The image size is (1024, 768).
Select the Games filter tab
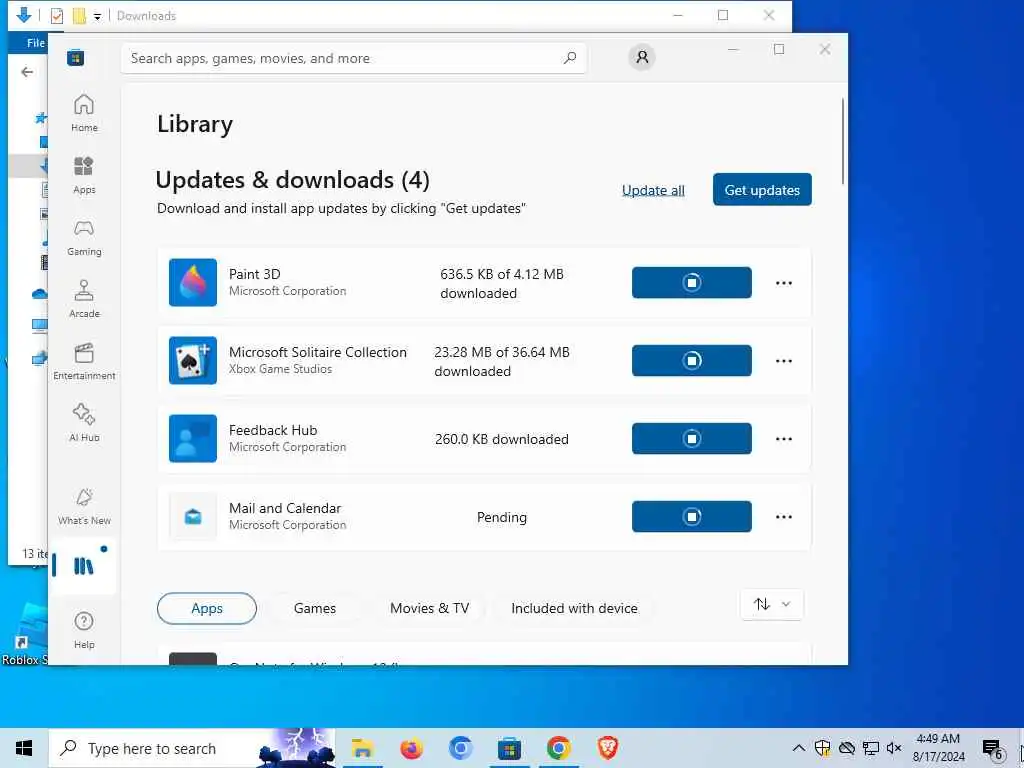tap(315, 608)
